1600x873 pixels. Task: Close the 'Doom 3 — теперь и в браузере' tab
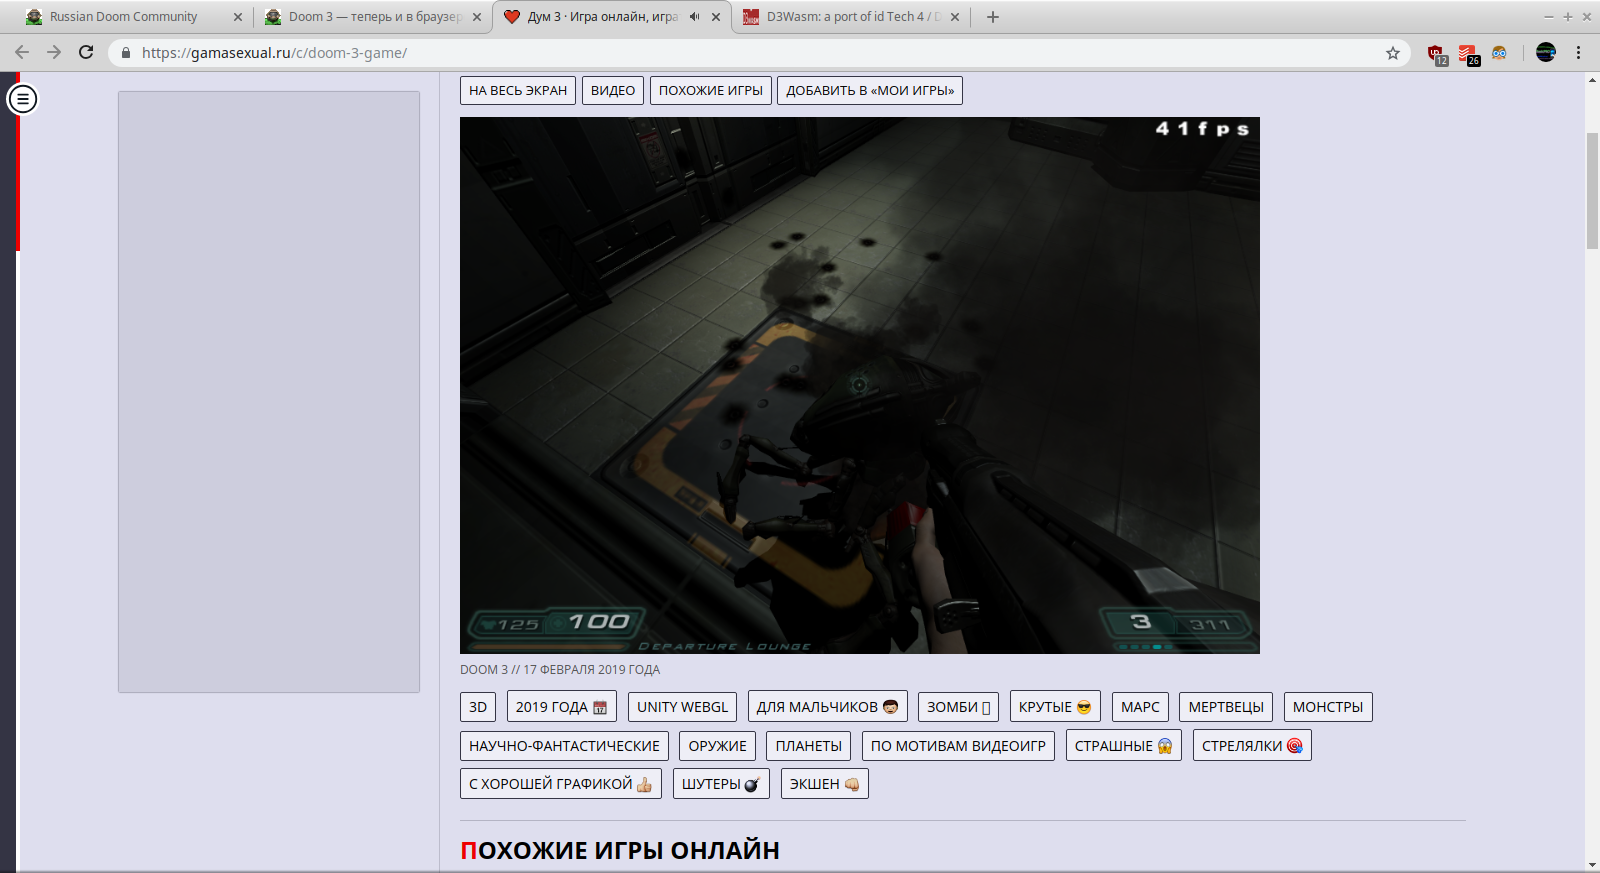[x=477, y=17]
